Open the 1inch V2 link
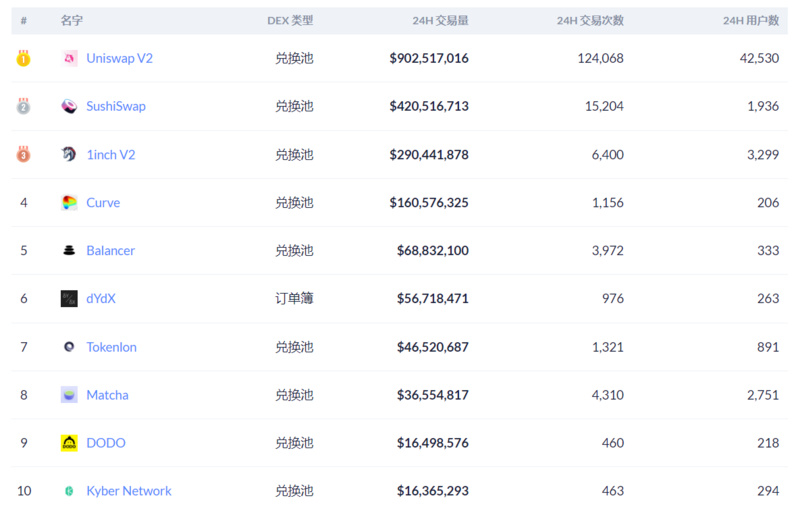 (x=111, y=155)
